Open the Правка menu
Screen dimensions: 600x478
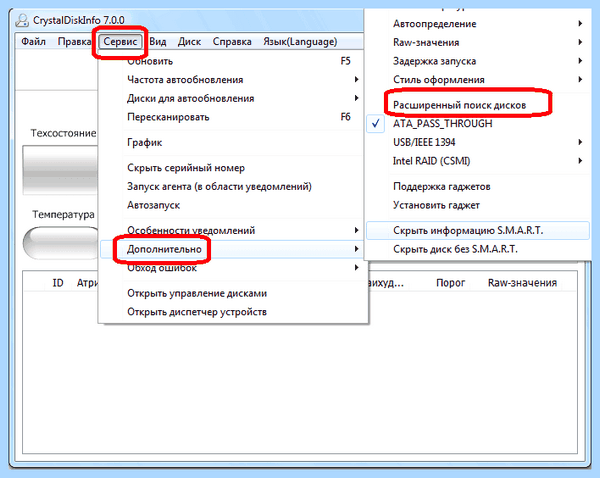tap(74, 41)
